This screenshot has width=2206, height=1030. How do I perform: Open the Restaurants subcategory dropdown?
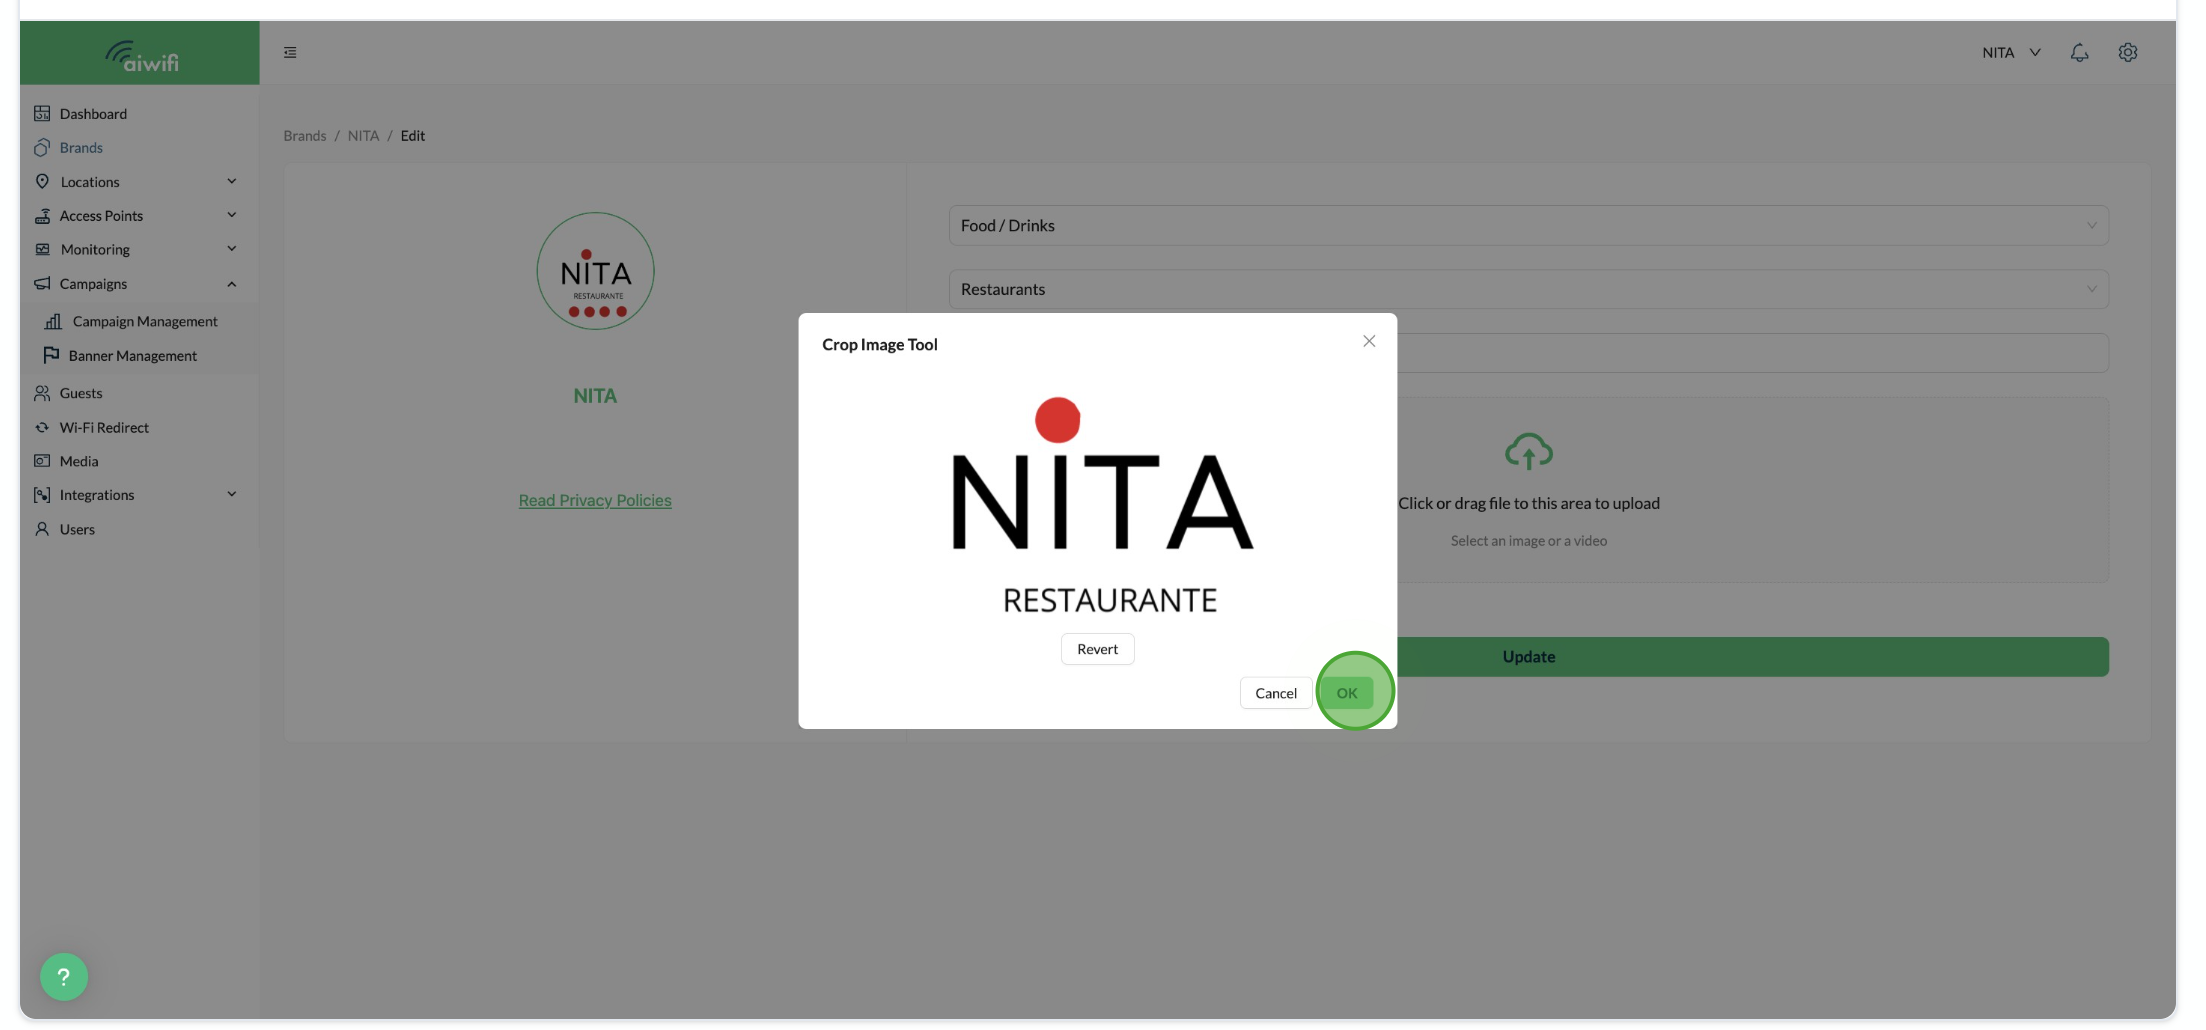point(1528,290)
